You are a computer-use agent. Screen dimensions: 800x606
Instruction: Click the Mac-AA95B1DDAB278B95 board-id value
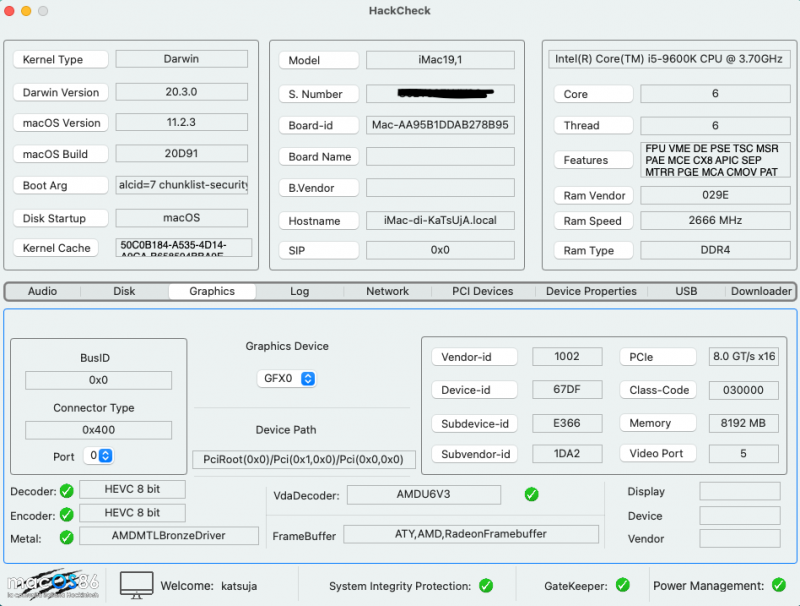[x=440, y=125]
